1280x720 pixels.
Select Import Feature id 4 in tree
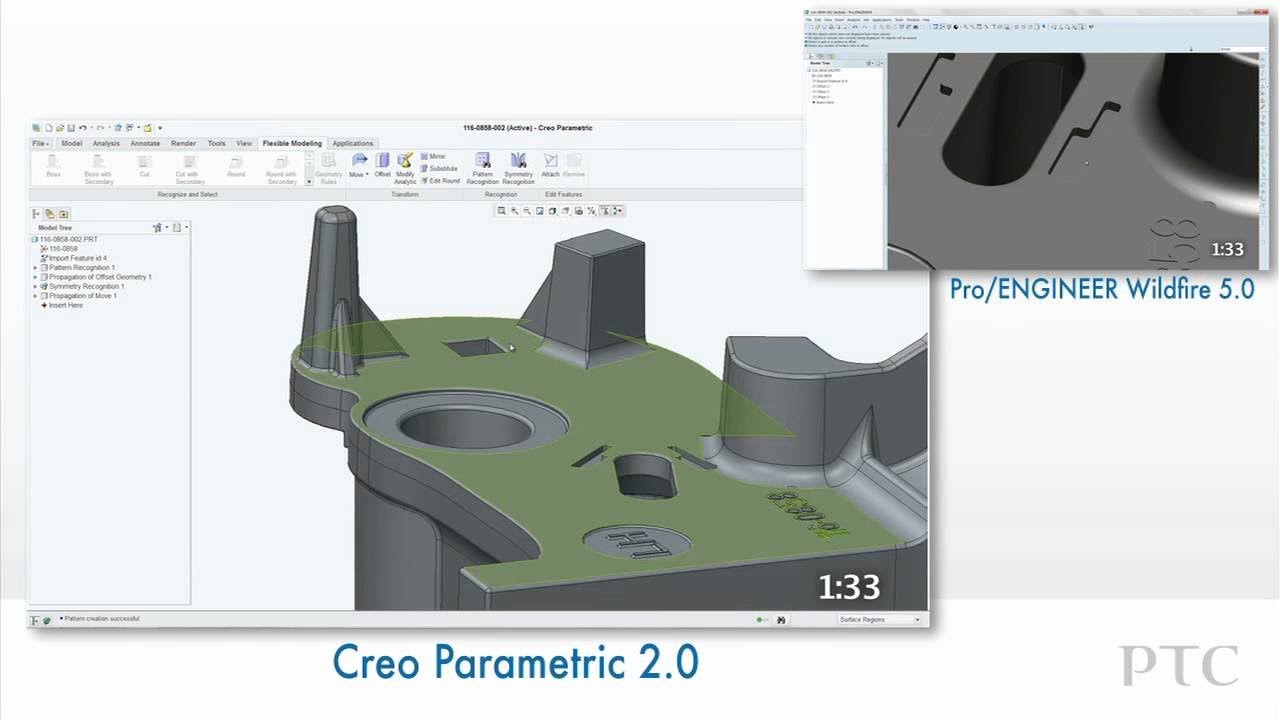pos(73,258)
